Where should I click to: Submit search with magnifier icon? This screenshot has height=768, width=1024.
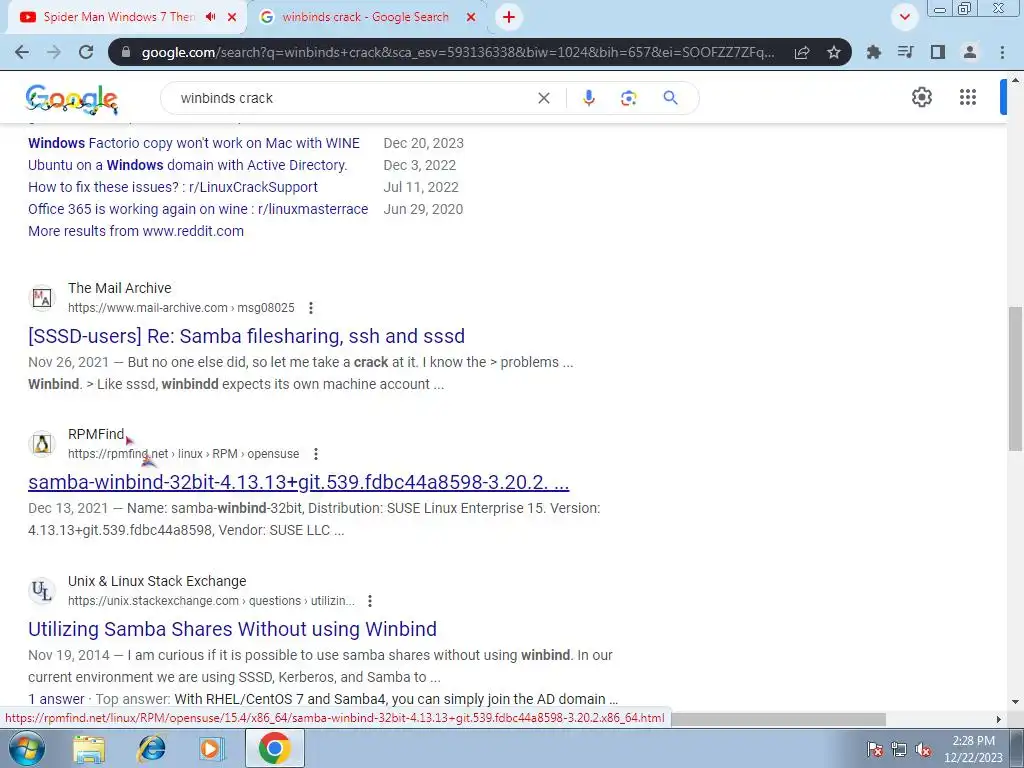(x=670, y=98)
